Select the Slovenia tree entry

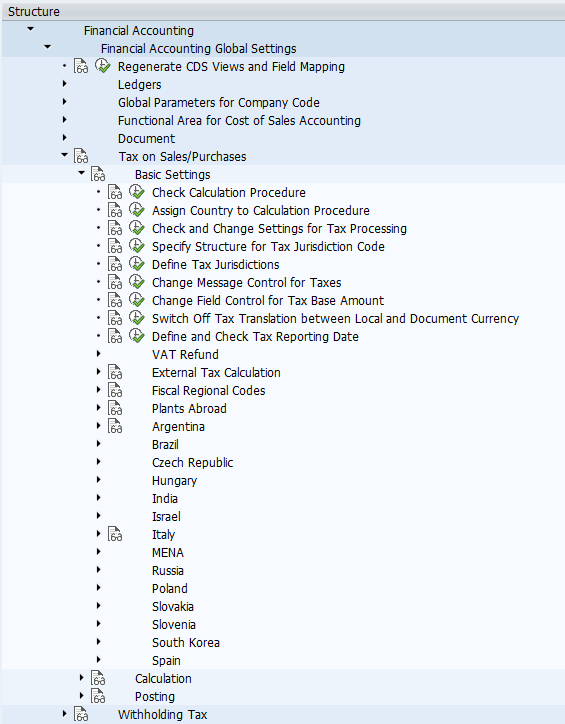174,625
